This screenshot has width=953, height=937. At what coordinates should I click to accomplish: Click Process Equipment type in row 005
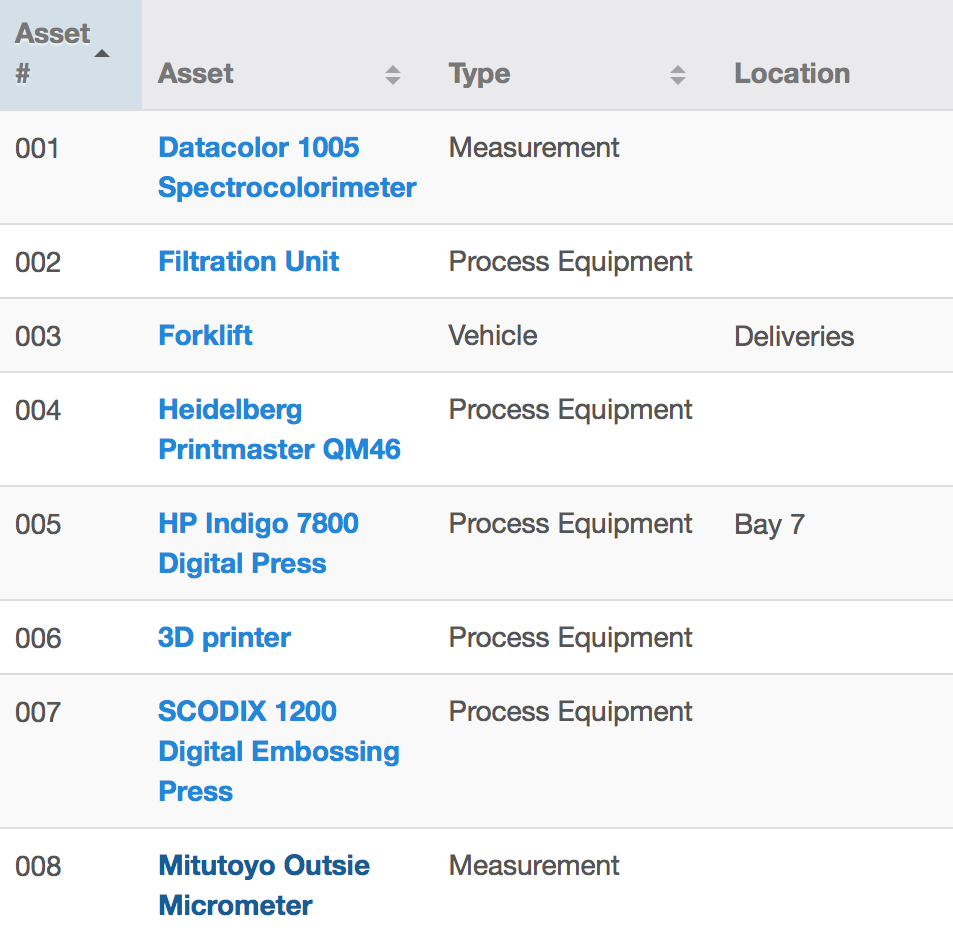pos(570,524)
